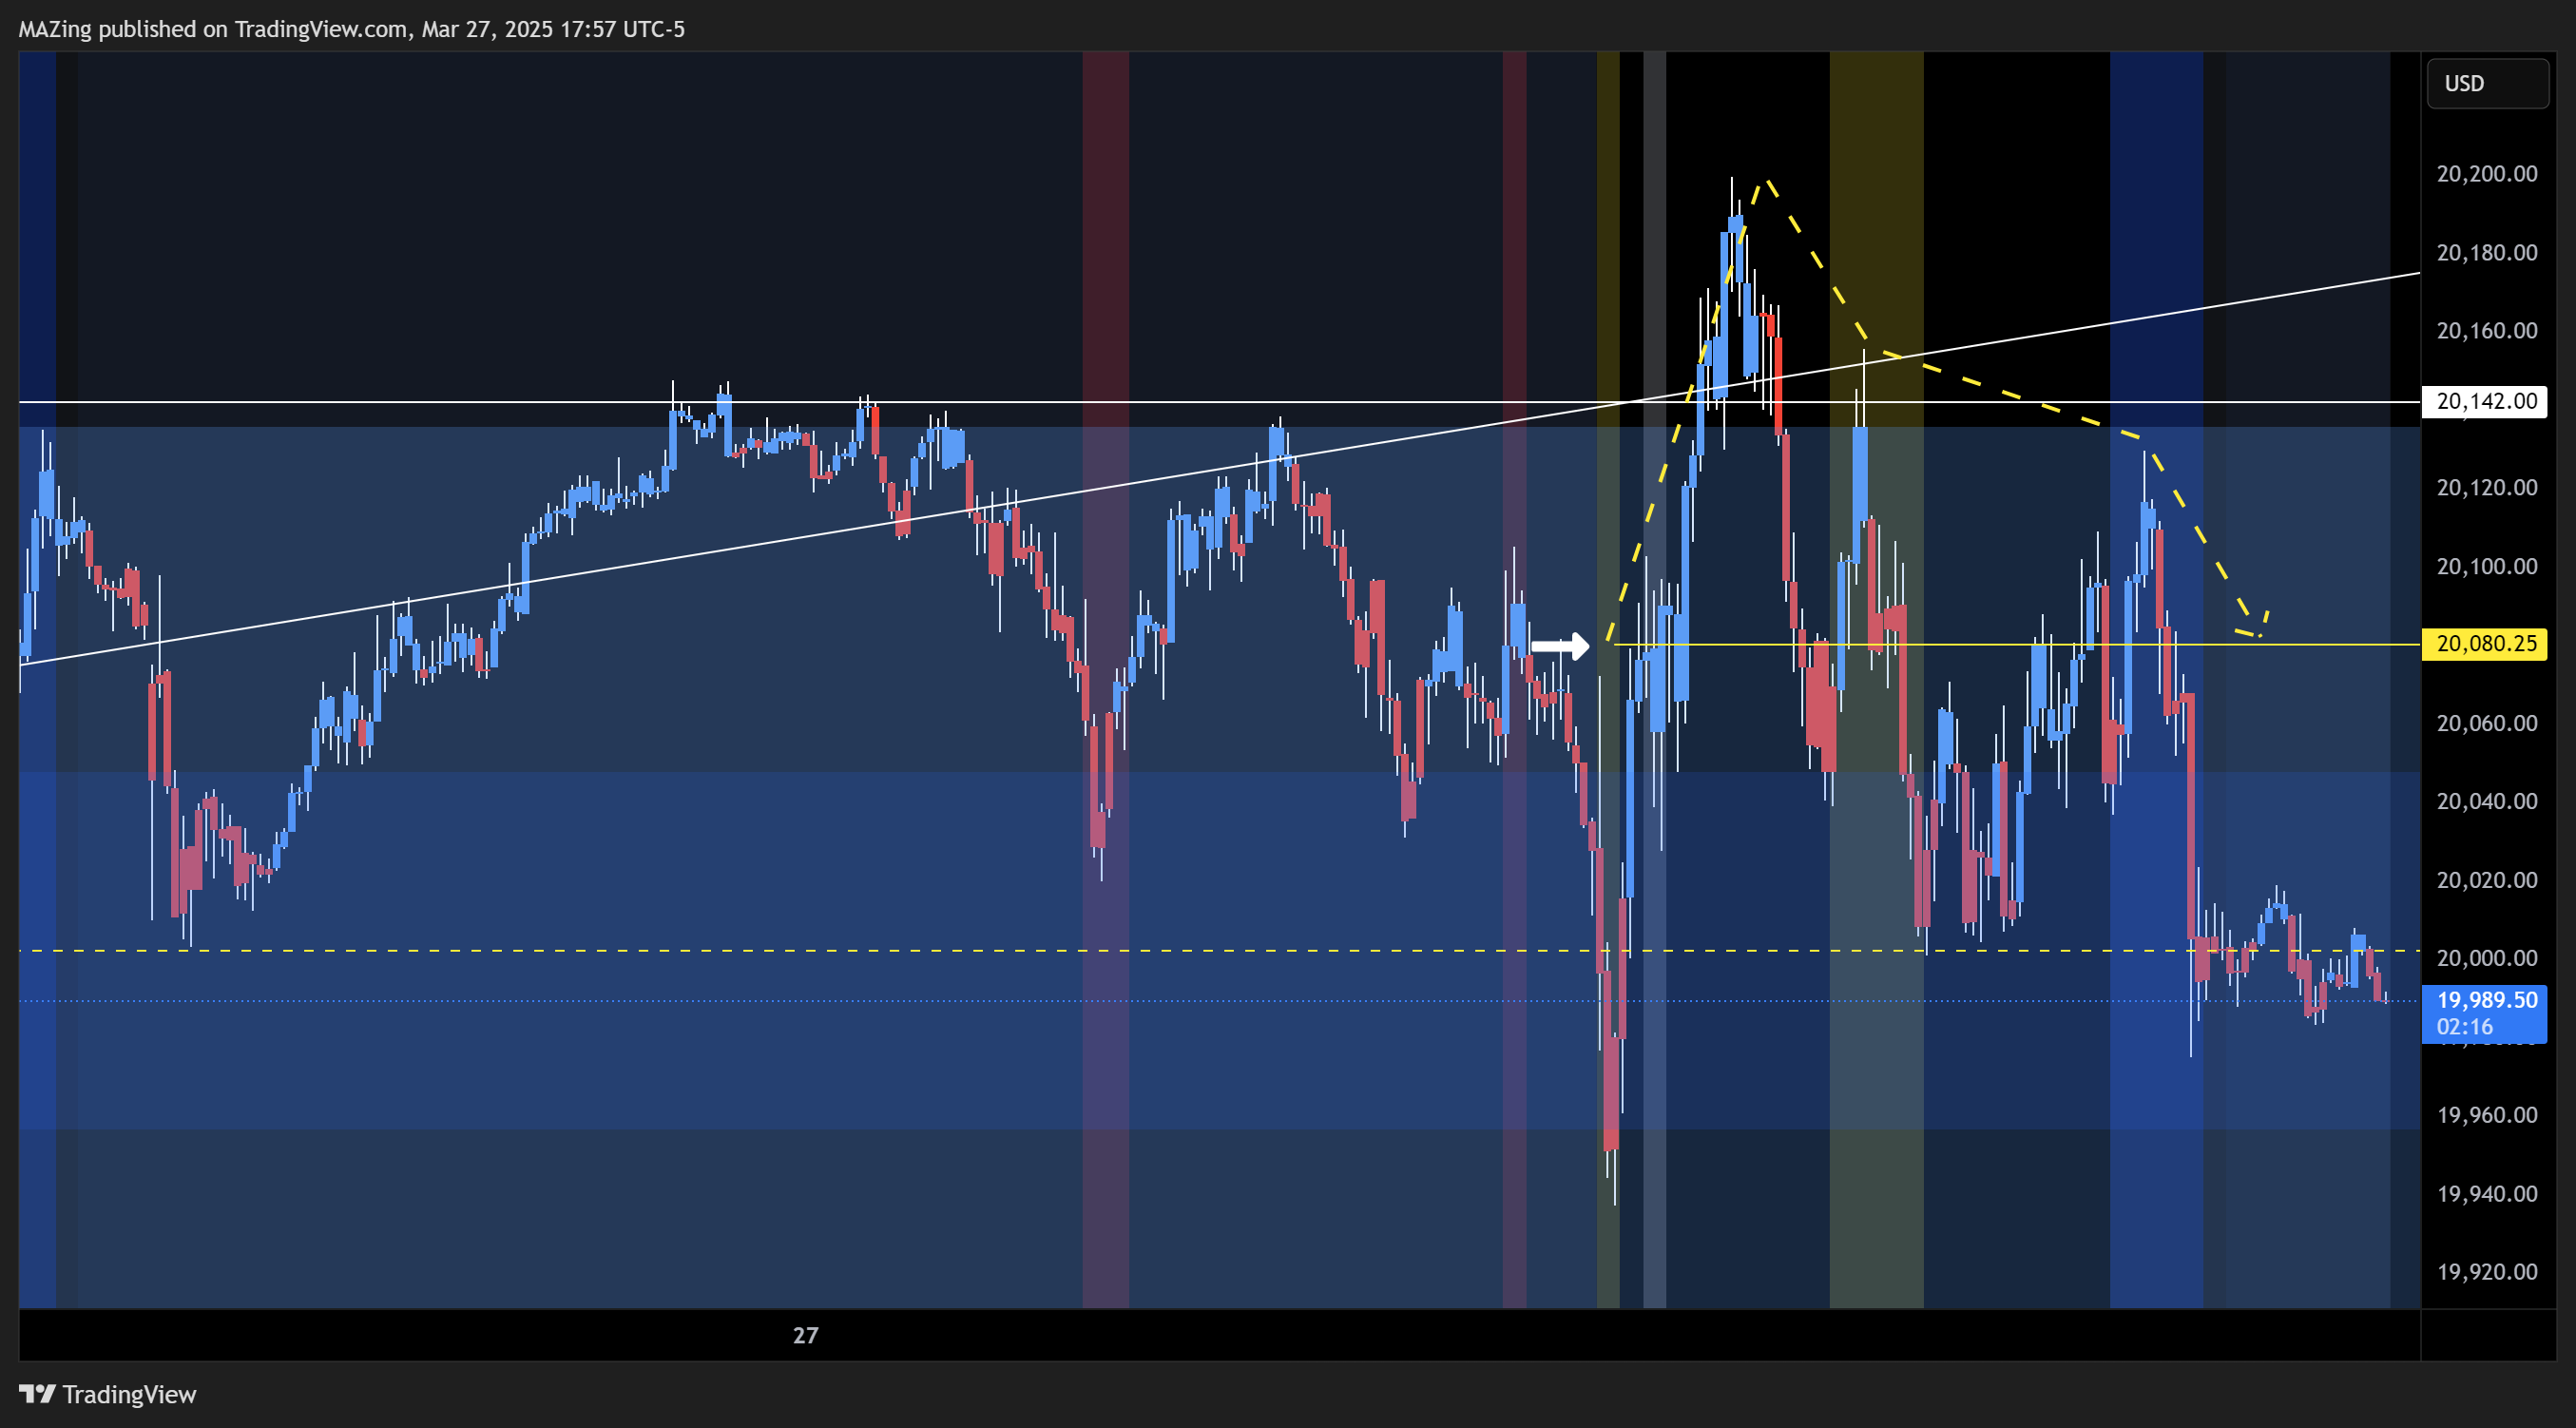Click the 20,120.00 price scale label
The width and height of the screenshot is (2576, 1428).
tap(2486, 487)
